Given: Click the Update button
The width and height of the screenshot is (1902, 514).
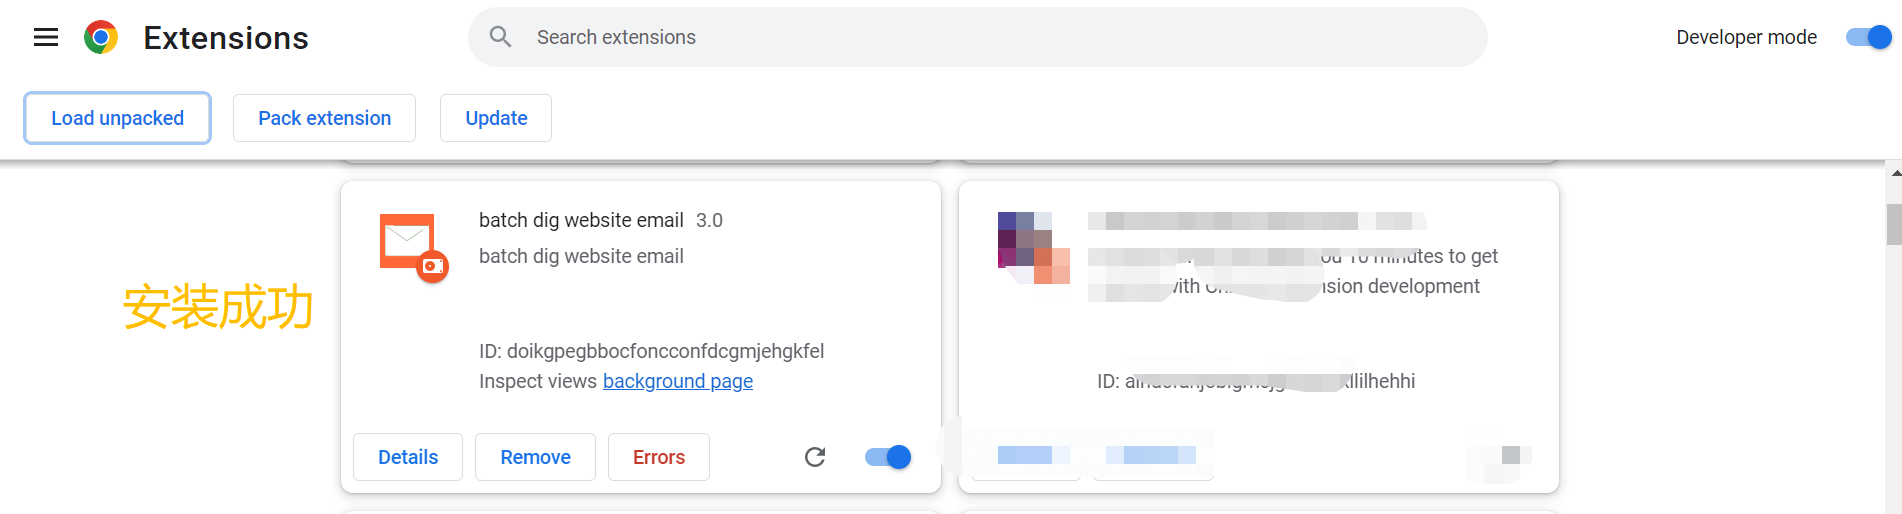Looking at the screenshot, I should (496, 118).
